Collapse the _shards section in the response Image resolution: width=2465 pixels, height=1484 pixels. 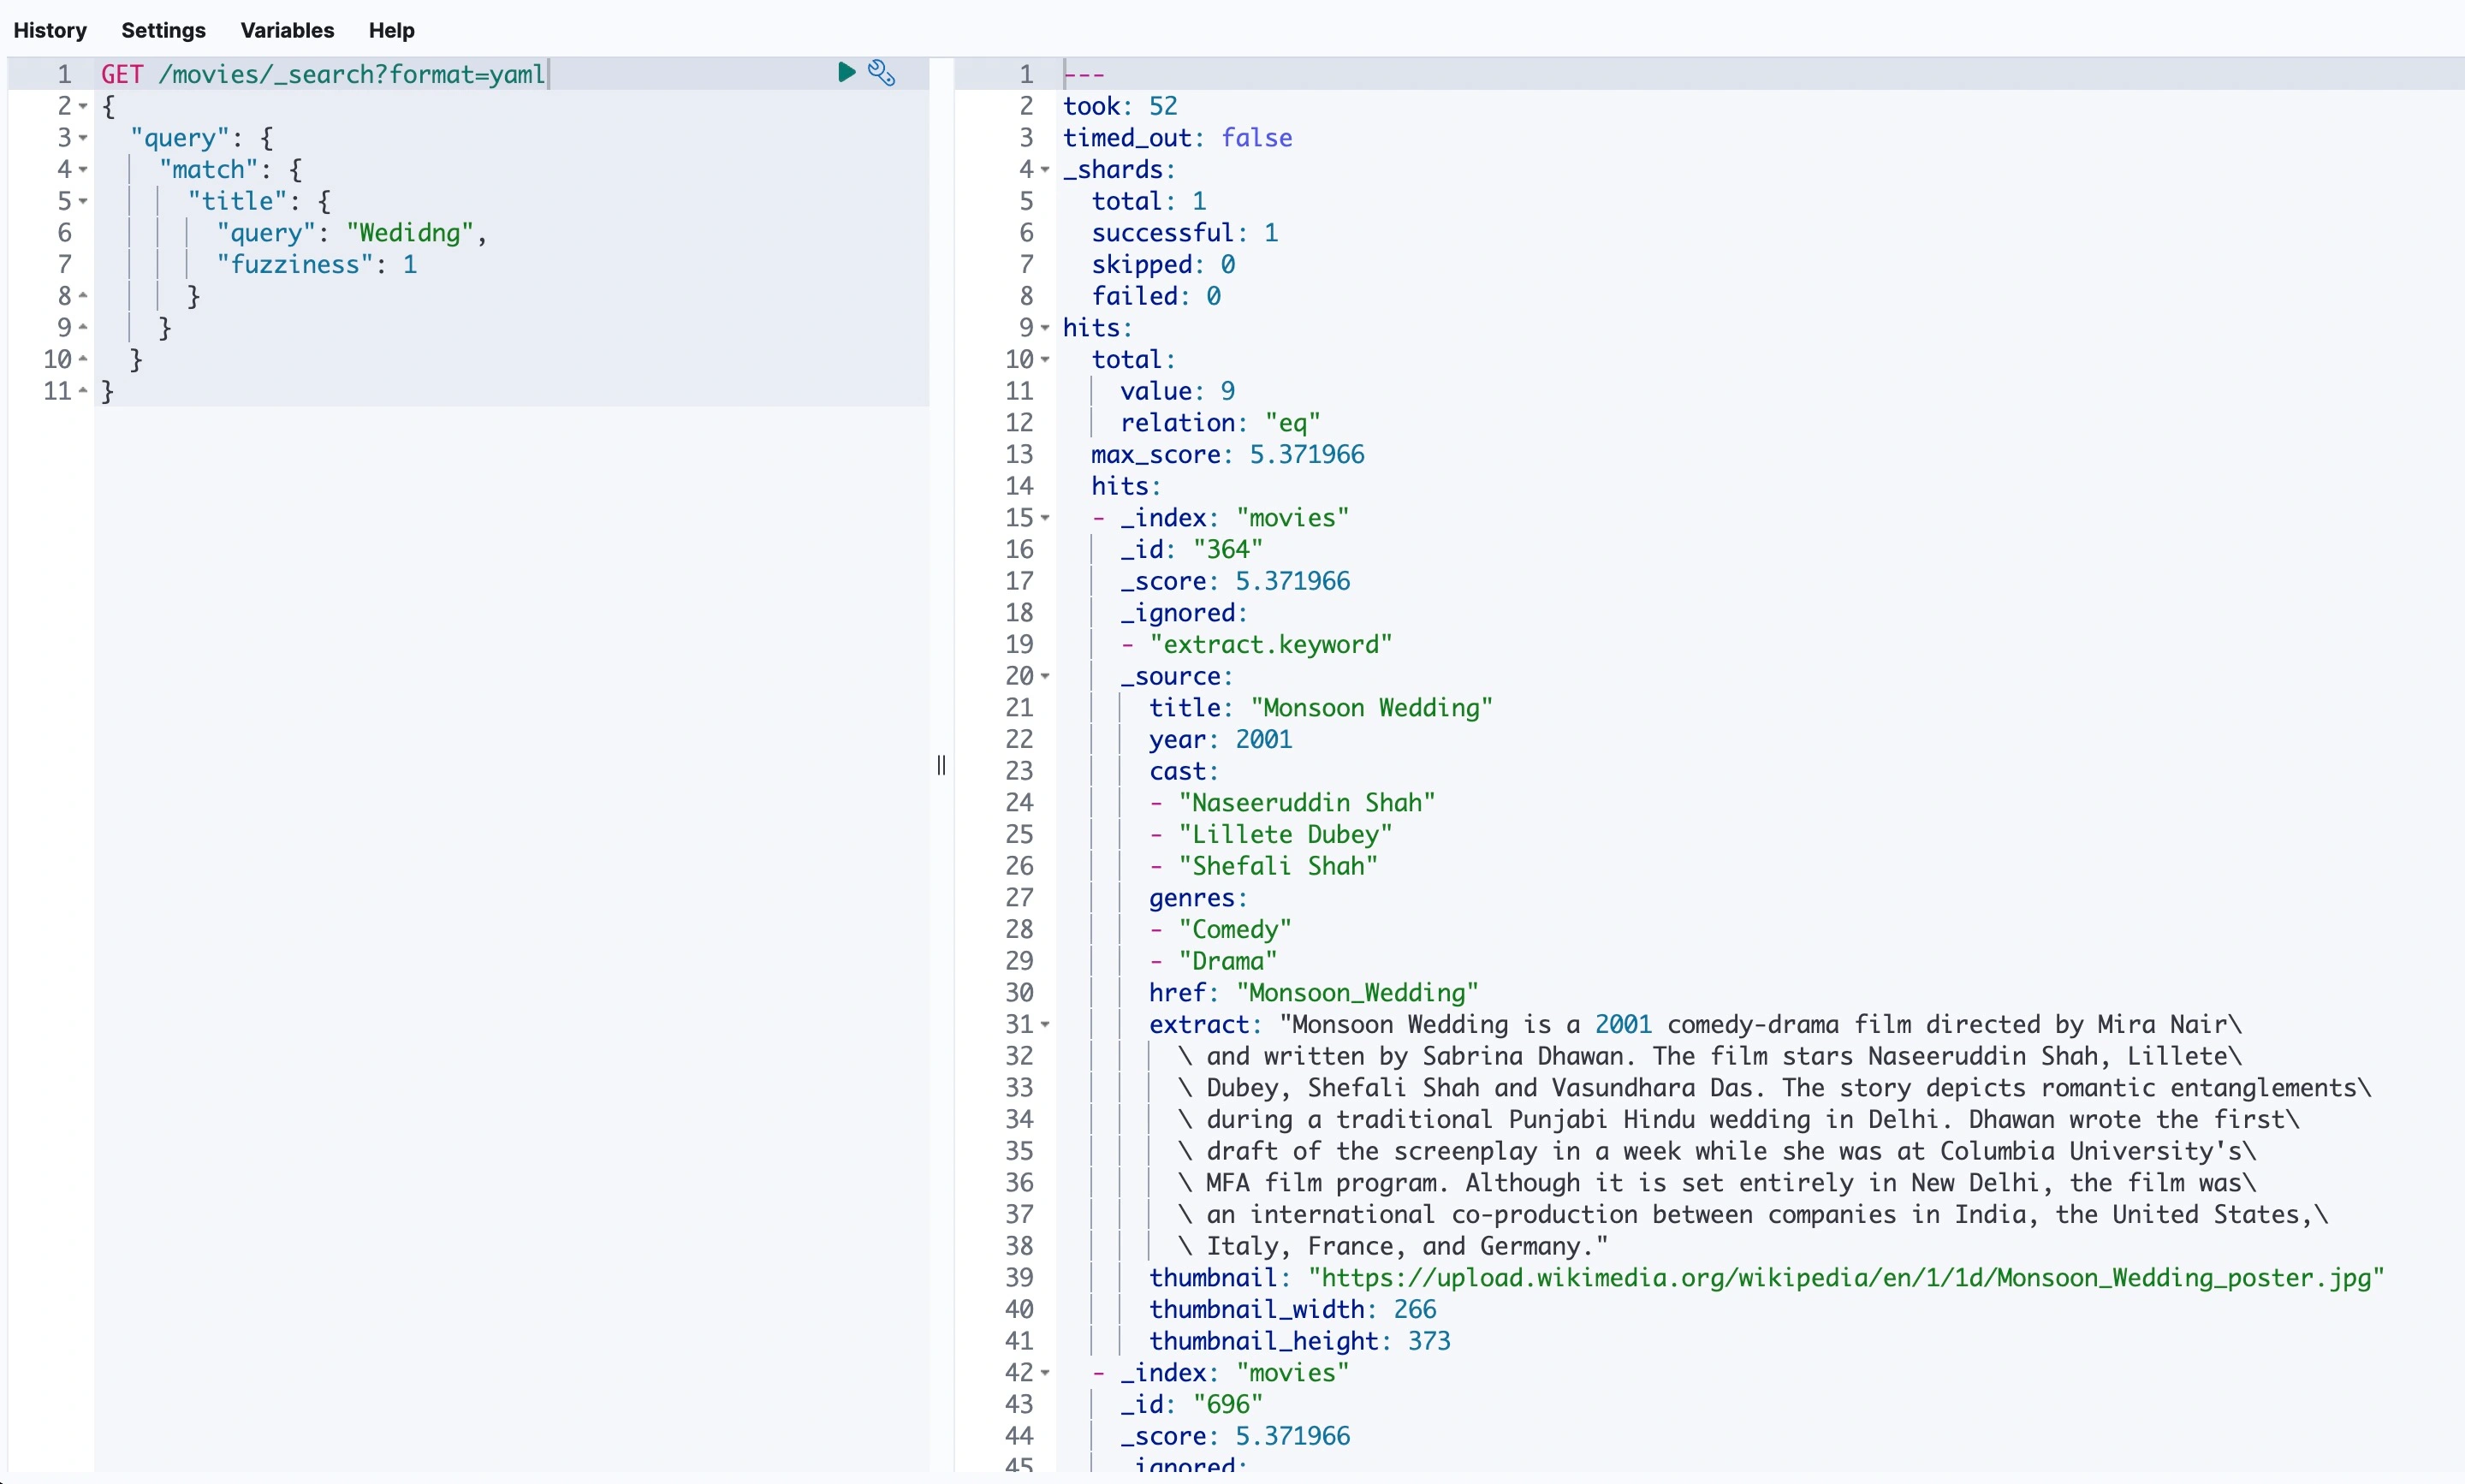1045,170
